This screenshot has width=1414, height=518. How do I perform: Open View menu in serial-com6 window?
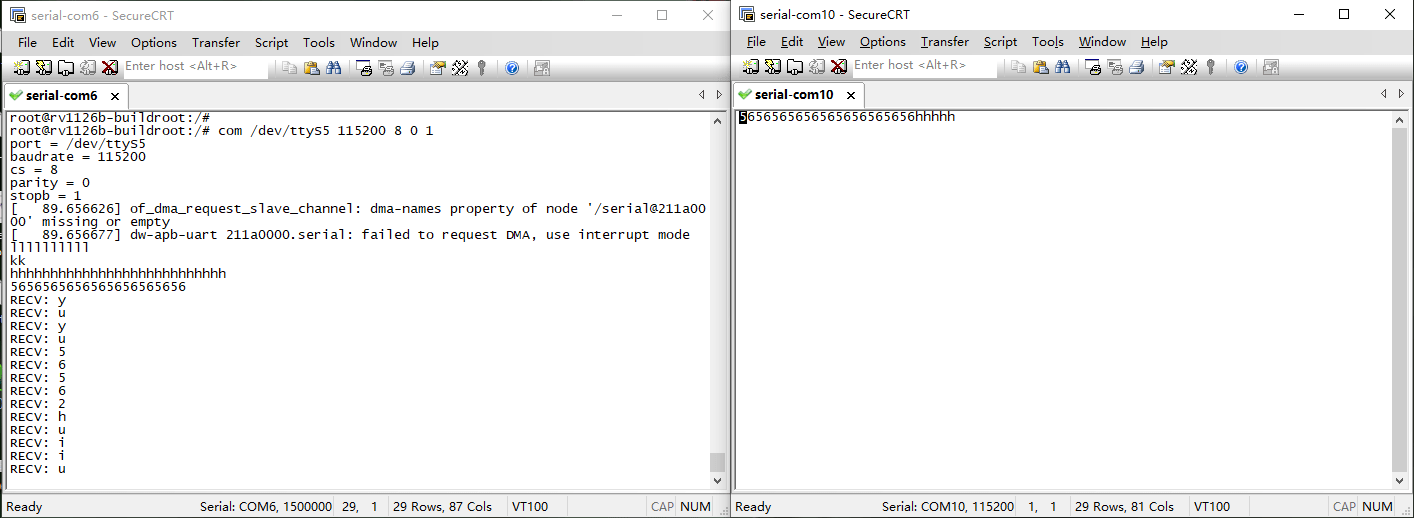tap(103, 42)
